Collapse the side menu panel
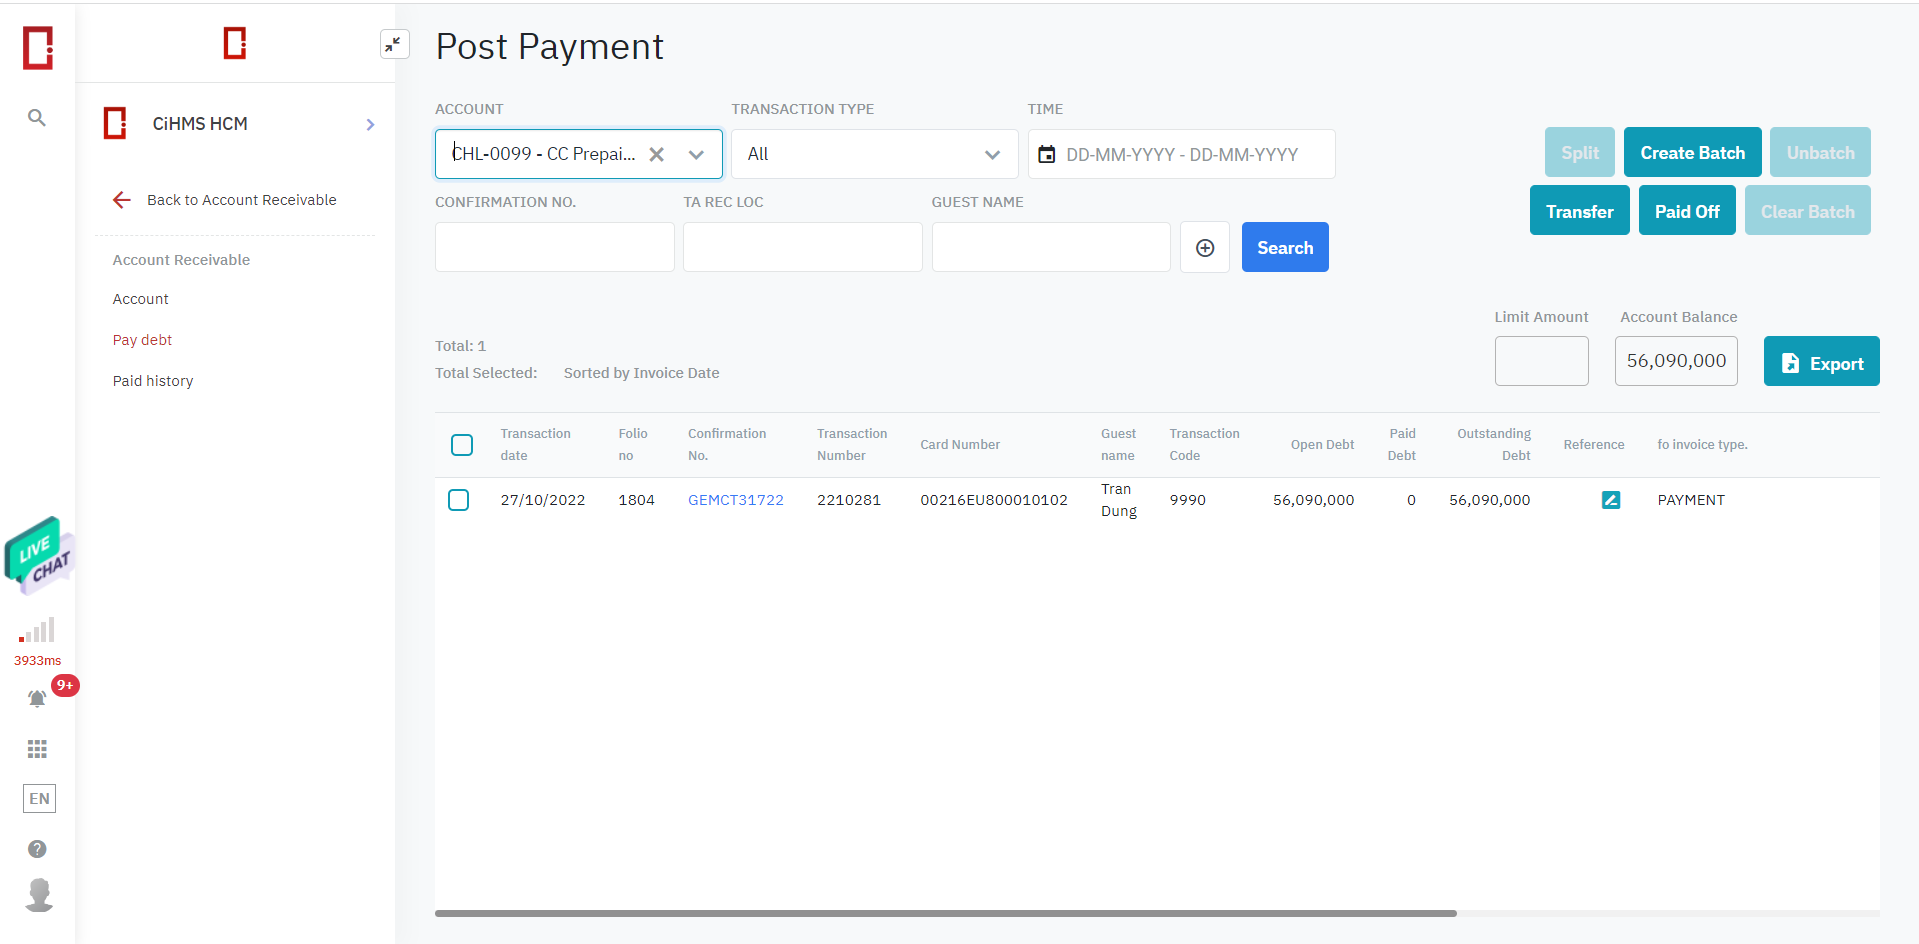 click(x=394, y=44)
